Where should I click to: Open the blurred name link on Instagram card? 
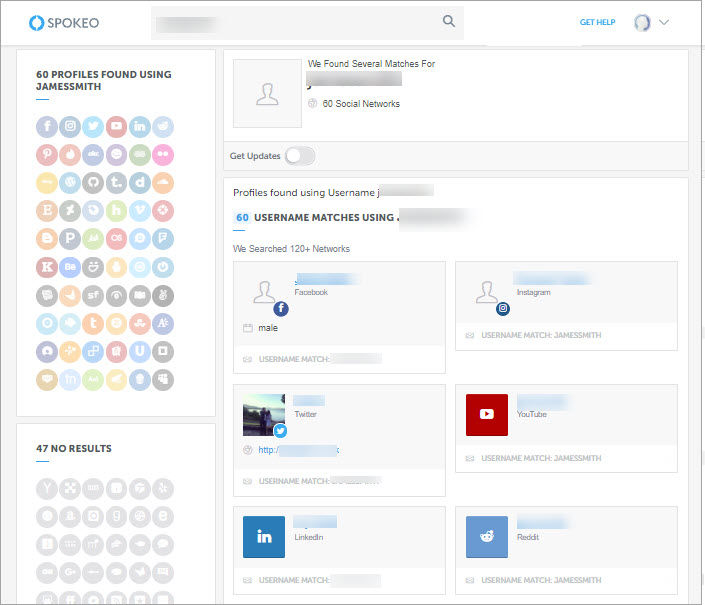pos(553,278)
